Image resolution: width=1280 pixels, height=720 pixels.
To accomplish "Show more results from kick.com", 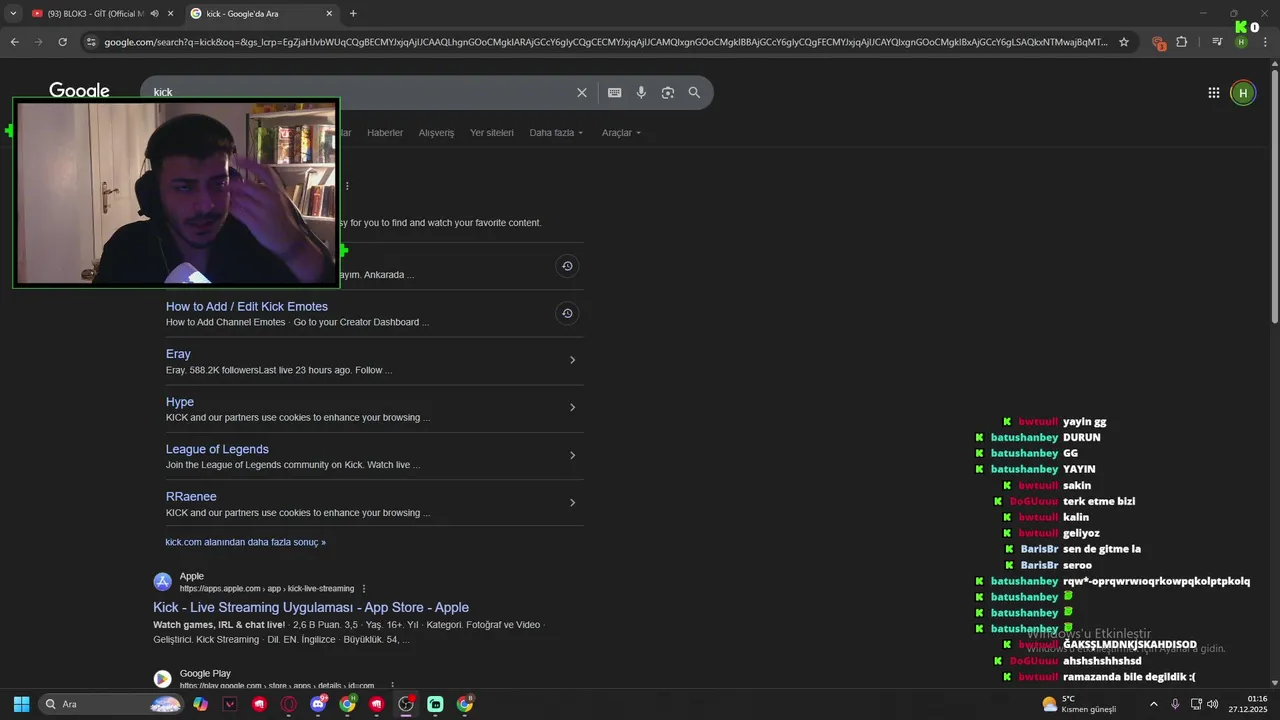I will [x=245, y=542].
